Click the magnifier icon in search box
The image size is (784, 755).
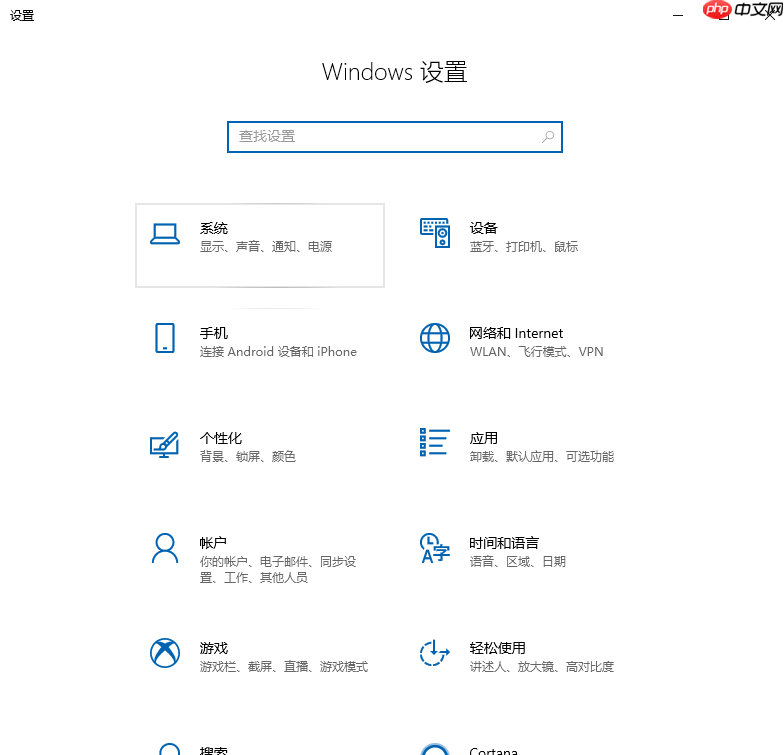coord(548,137)
